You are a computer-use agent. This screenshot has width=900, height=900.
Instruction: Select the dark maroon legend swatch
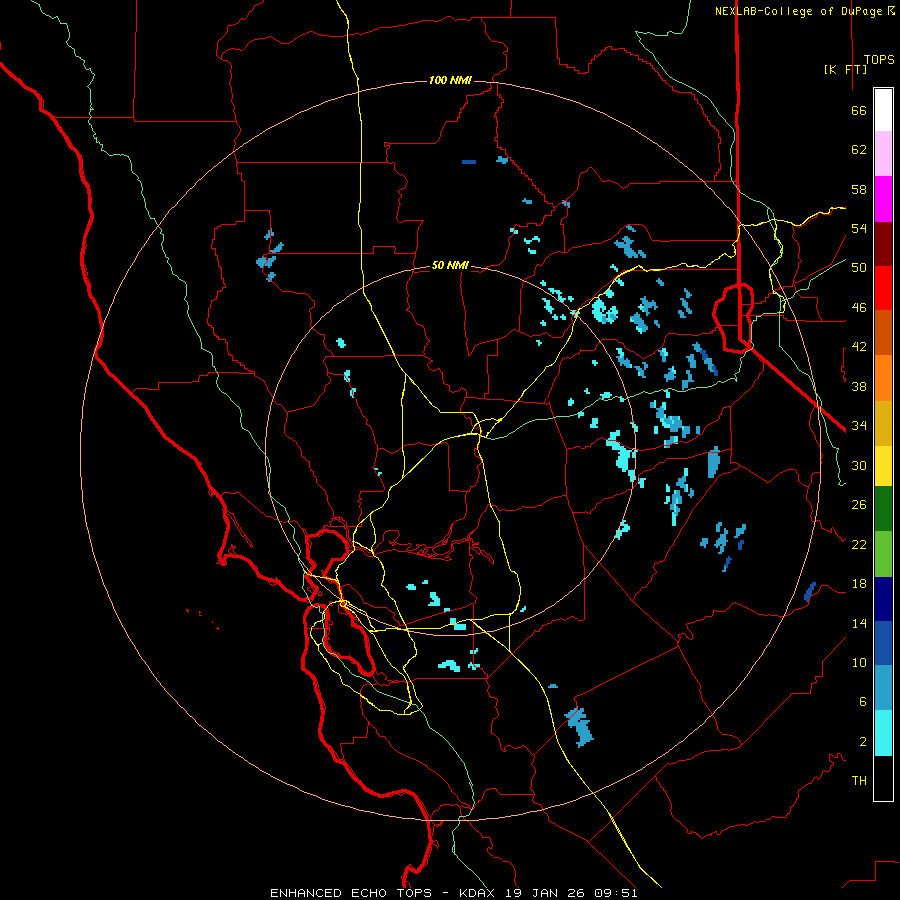(x=883, y=244)
